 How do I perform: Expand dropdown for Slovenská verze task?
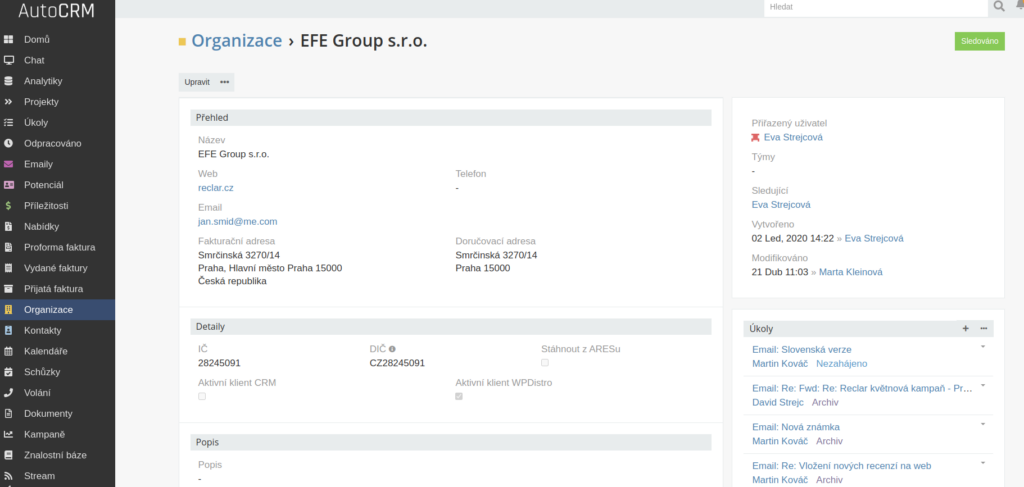point(983,347)
